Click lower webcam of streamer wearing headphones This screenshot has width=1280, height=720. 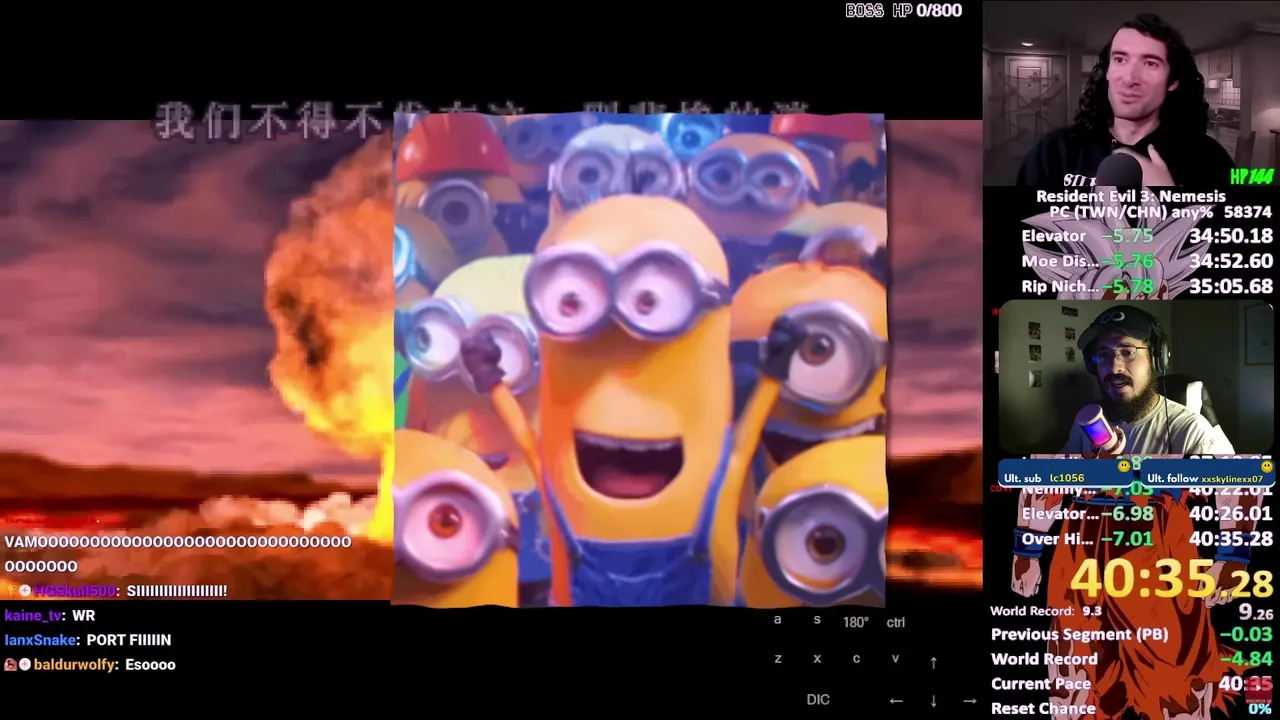click(1135, 380)
